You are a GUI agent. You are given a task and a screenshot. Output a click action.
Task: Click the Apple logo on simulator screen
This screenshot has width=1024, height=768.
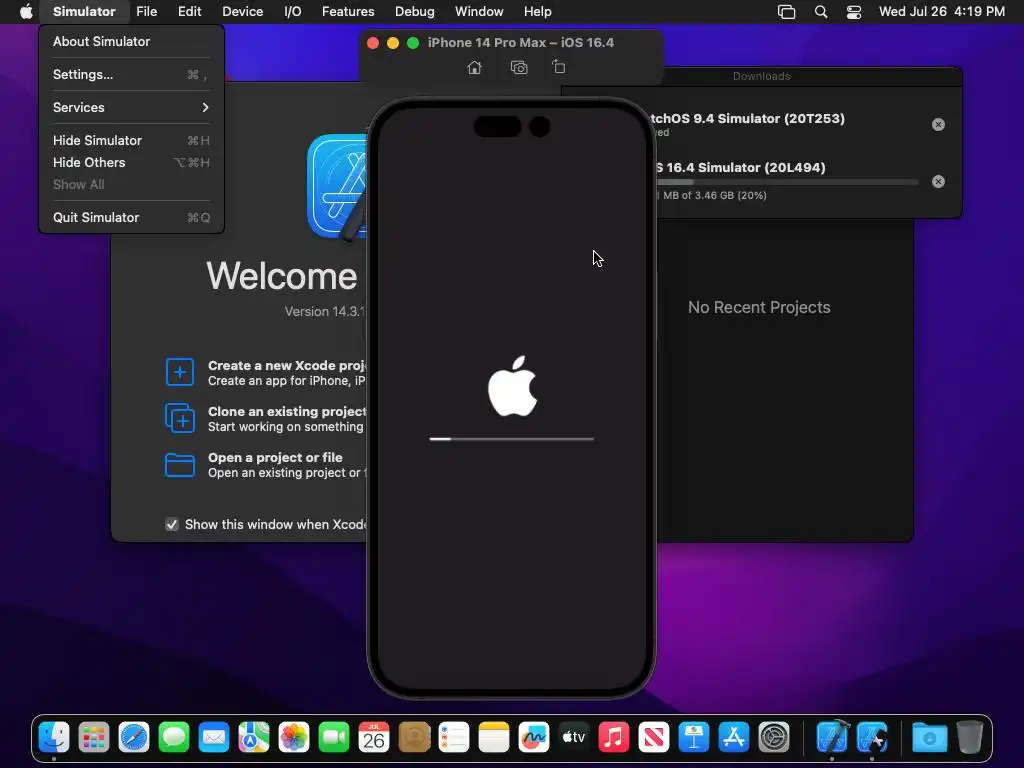[x=513, y=386]
